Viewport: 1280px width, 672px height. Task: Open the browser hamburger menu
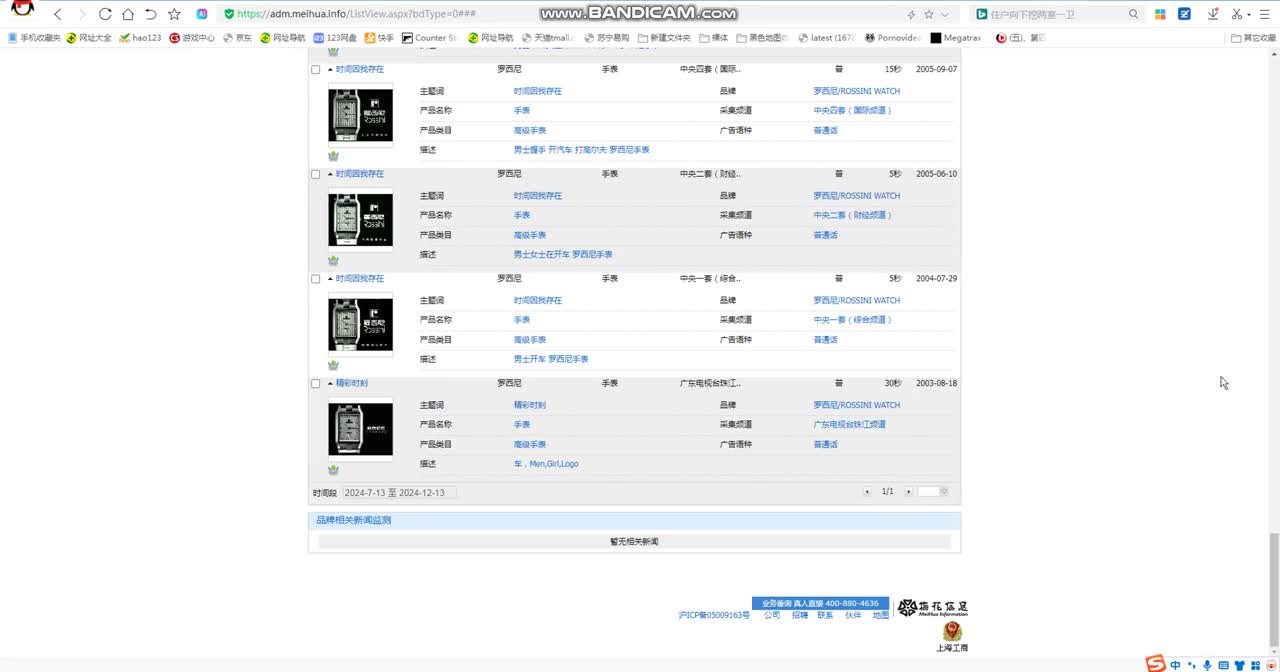coord(1265,14)
